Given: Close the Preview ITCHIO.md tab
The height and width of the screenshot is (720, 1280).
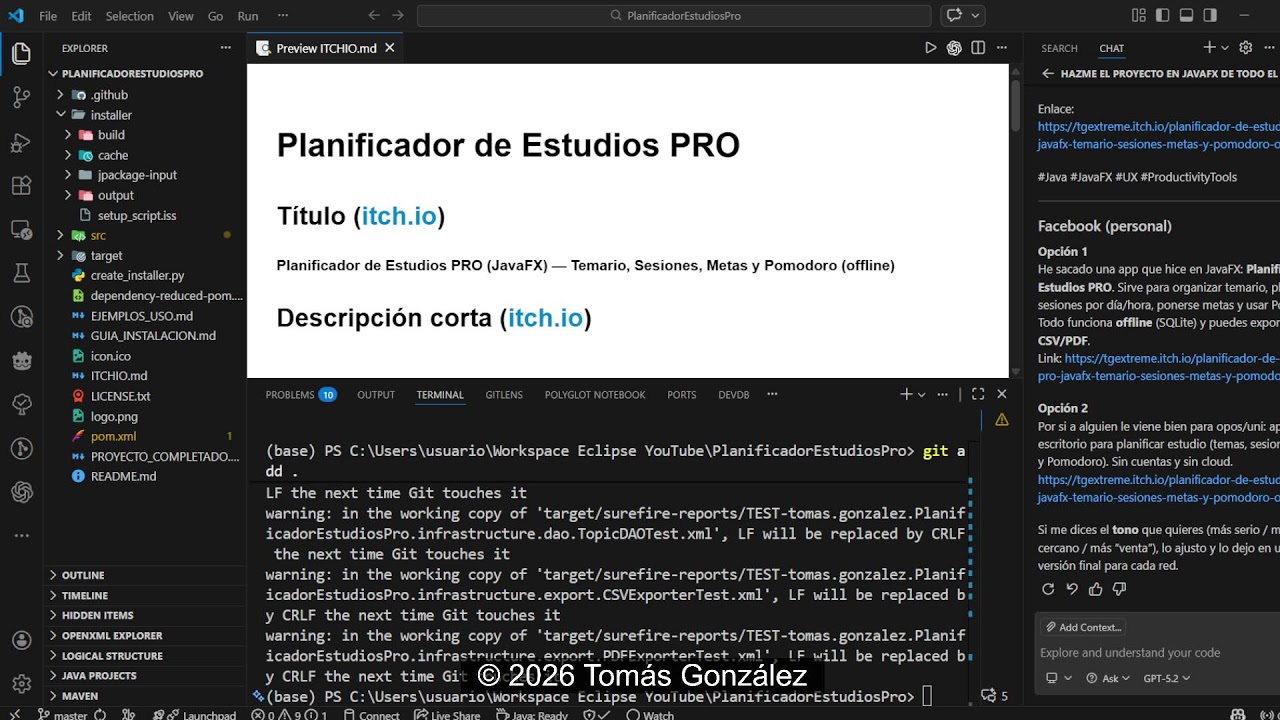Looking at the screenshot, I should pos(390,48).
